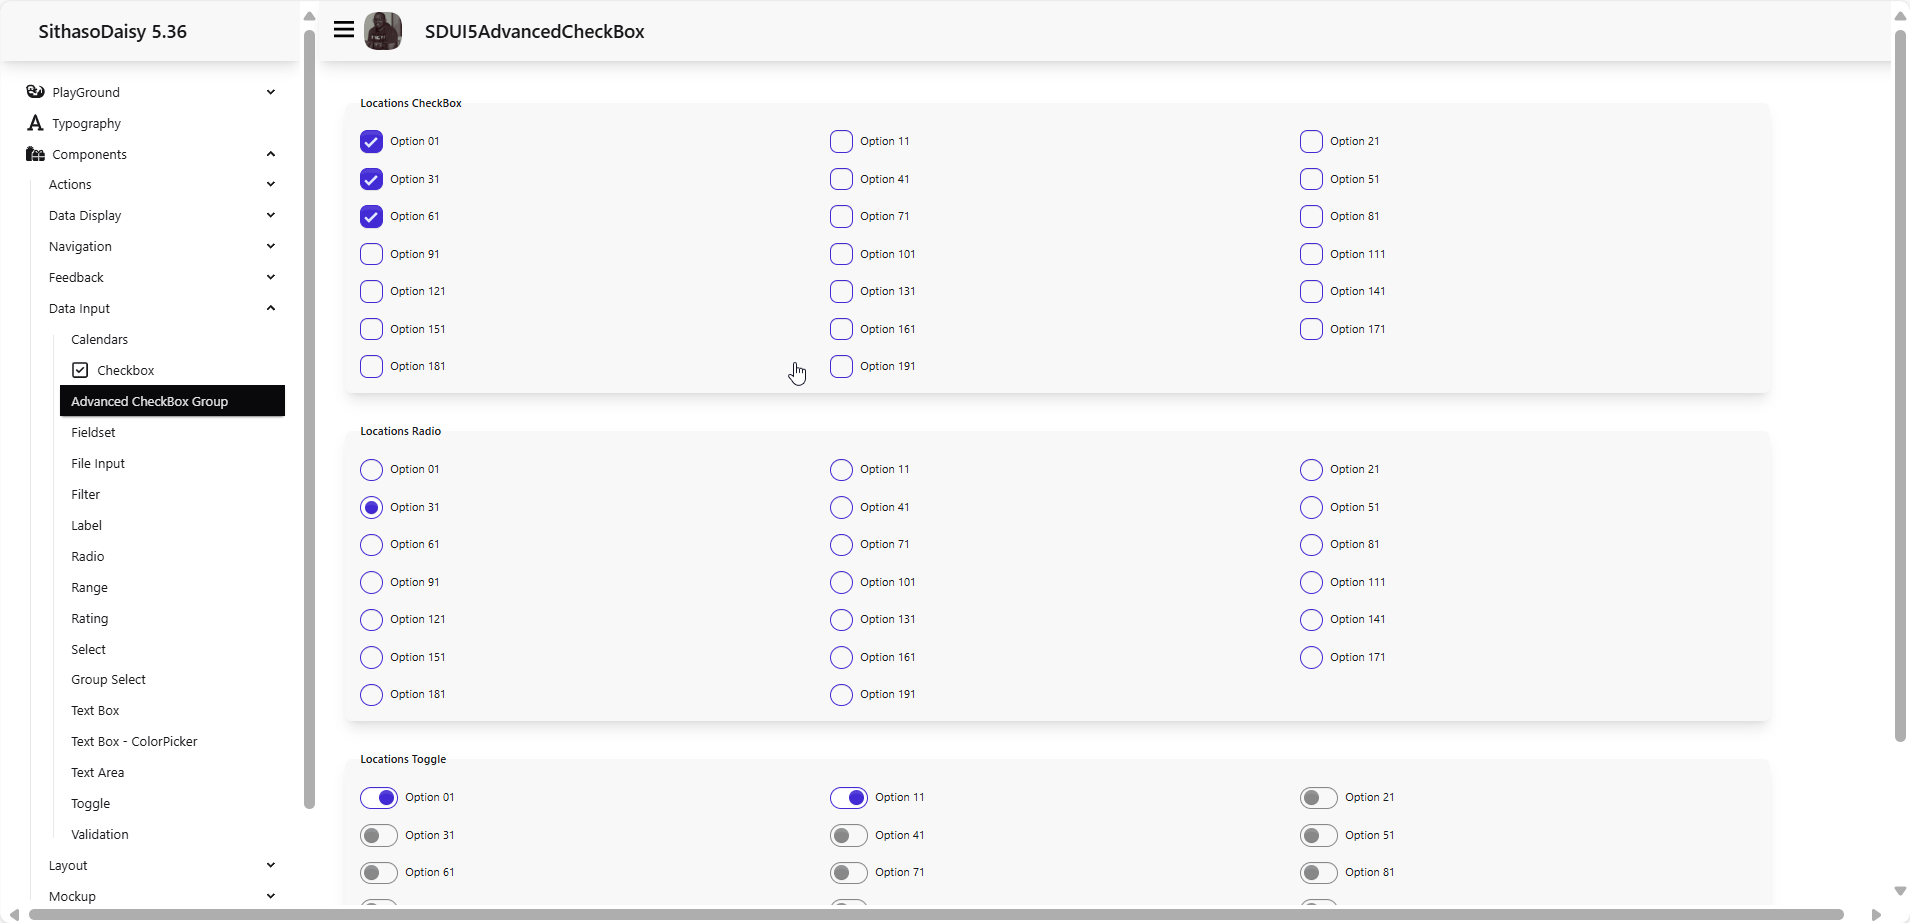Open the Group Select page
This screenshot has width=1910, height=923.
click(x=108, y=679)
